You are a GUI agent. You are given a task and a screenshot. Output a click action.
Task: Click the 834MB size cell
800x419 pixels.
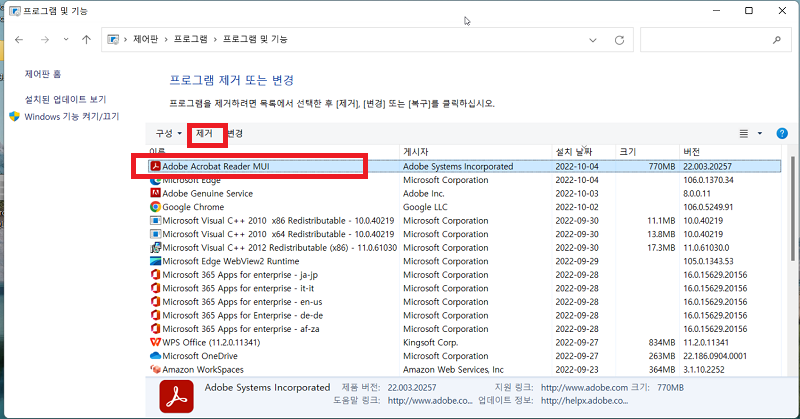click(x=662, y=342)
